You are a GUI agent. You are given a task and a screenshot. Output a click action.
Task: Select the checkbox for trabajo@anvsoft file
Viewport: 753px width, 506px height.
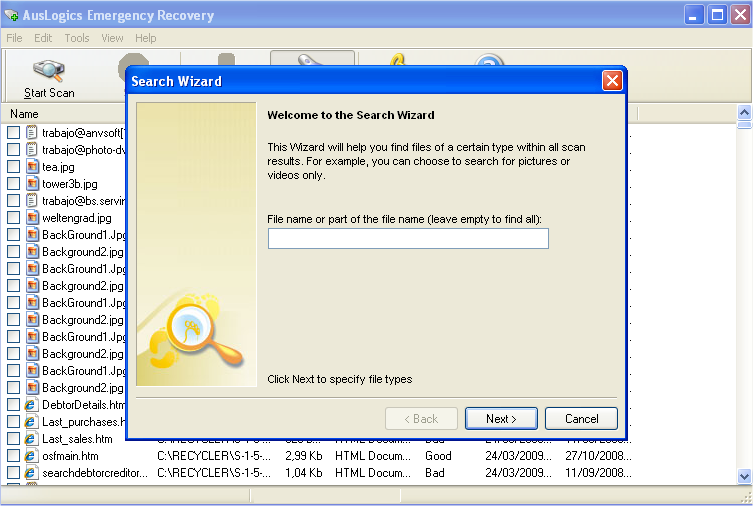pos(13,133)
